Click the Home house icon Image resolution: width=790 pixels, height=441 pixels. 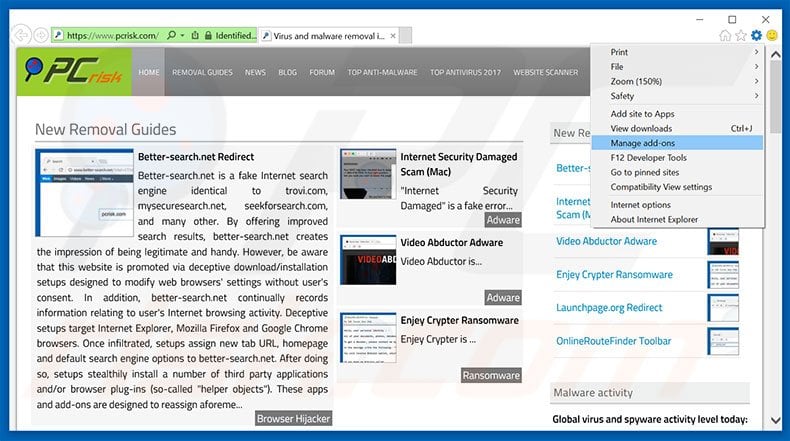coord(725,35)
